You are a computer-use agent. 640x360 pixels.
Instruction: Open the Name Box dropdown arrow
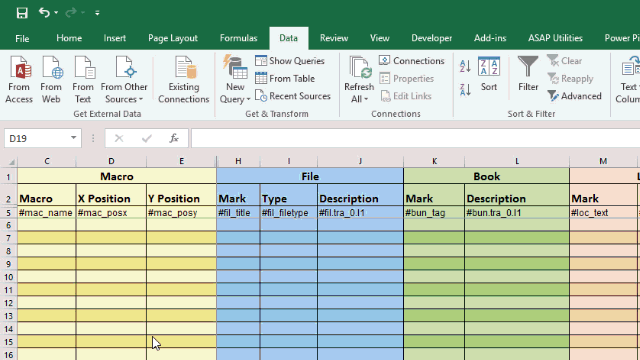coord(73,138)
